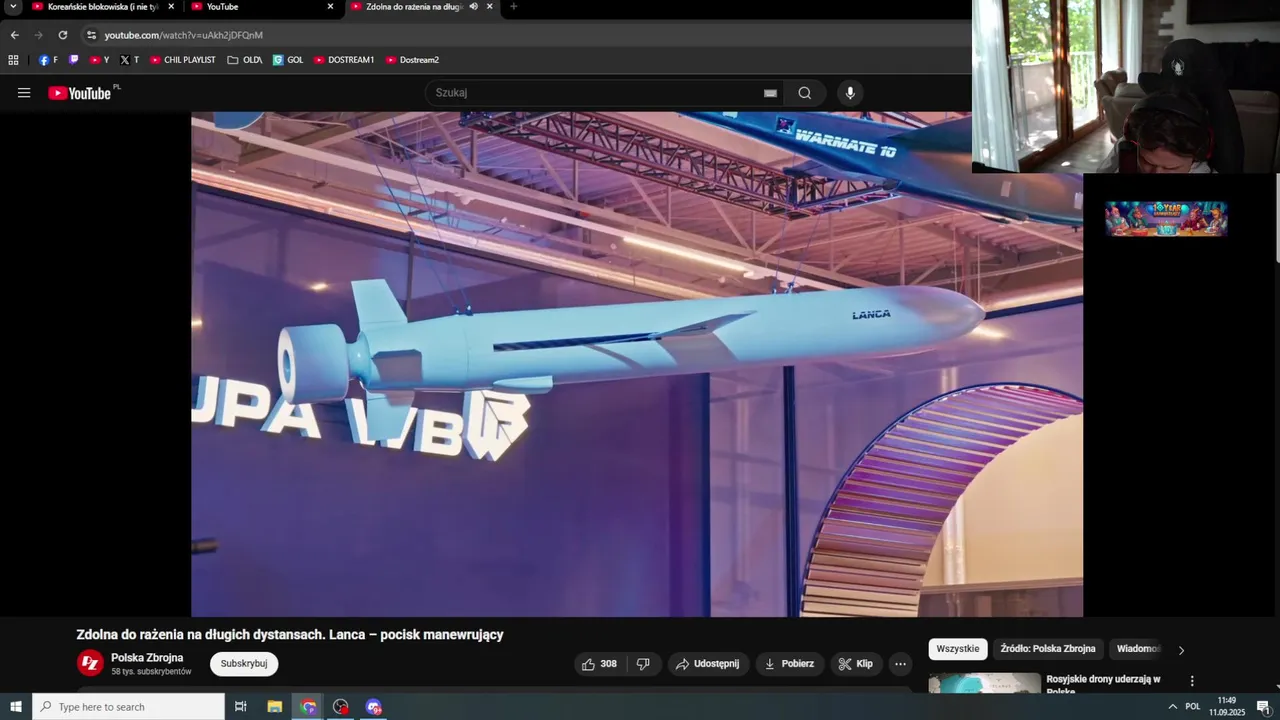The height and width of the screenshot is (720, 1280).
Task: Open File Explorer from taskbar
Action: [275, 707]
